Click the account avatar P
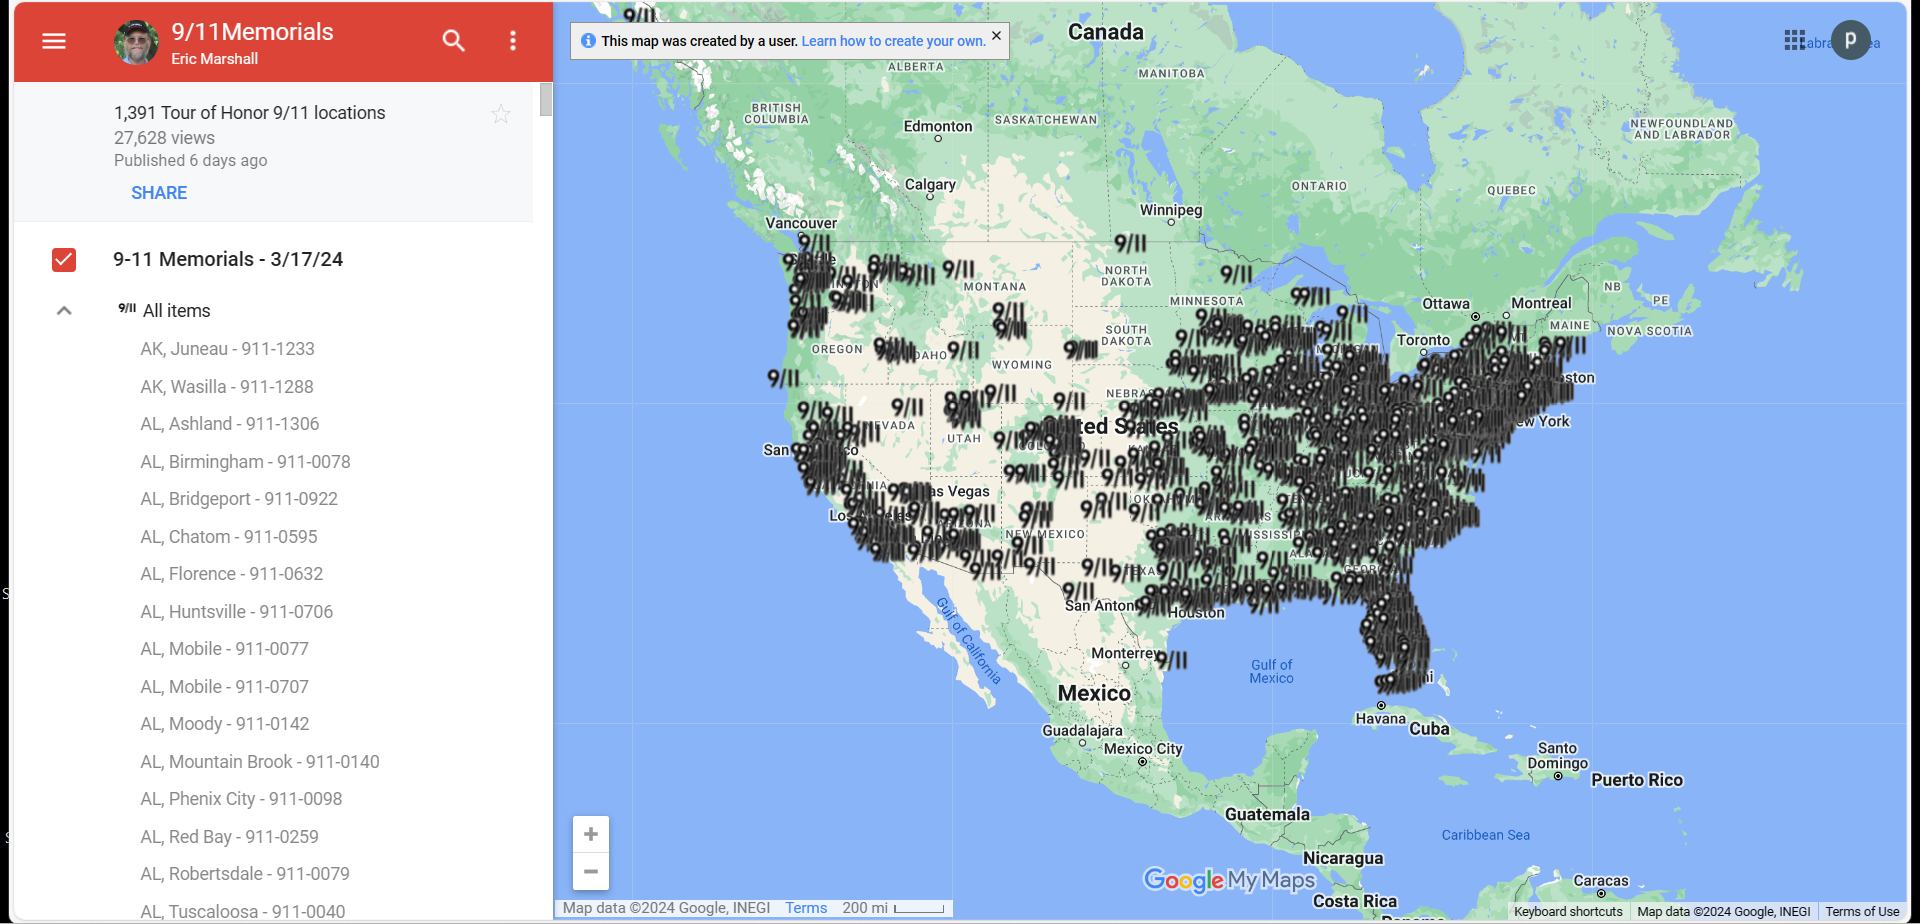 point(1850,41)
